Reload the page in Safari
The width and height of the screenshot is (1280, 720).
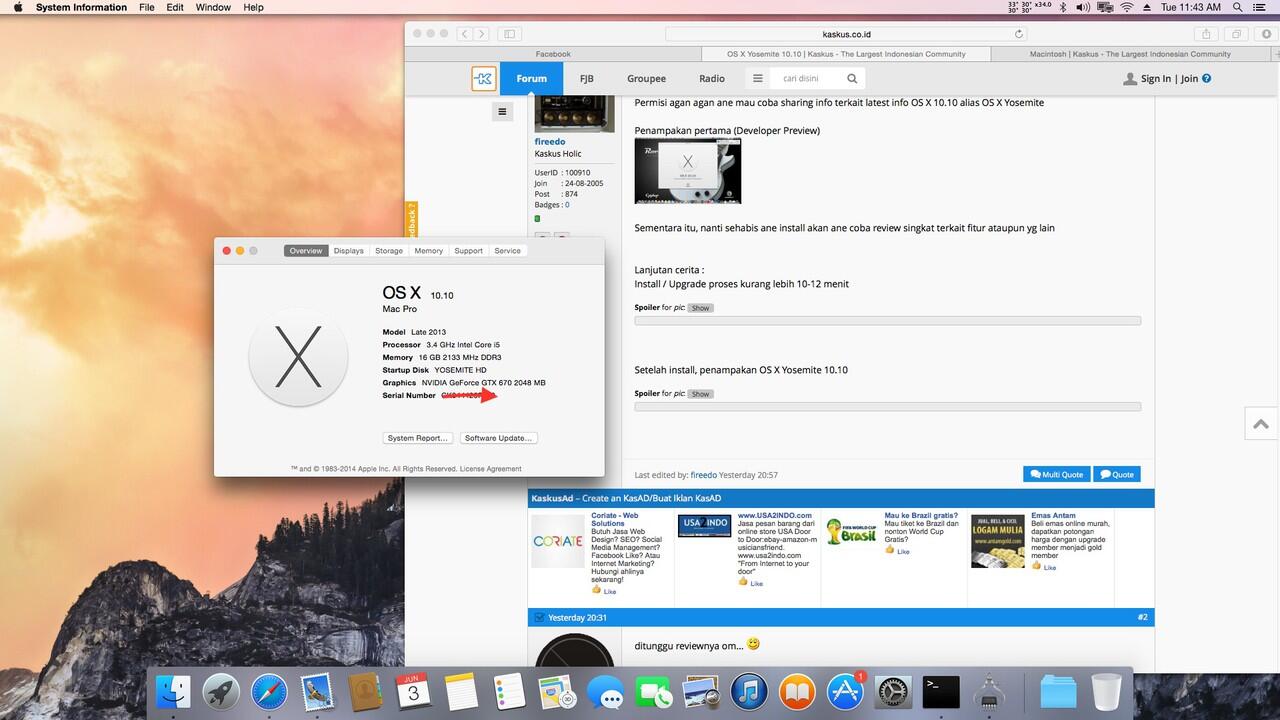coord(1019,34)
